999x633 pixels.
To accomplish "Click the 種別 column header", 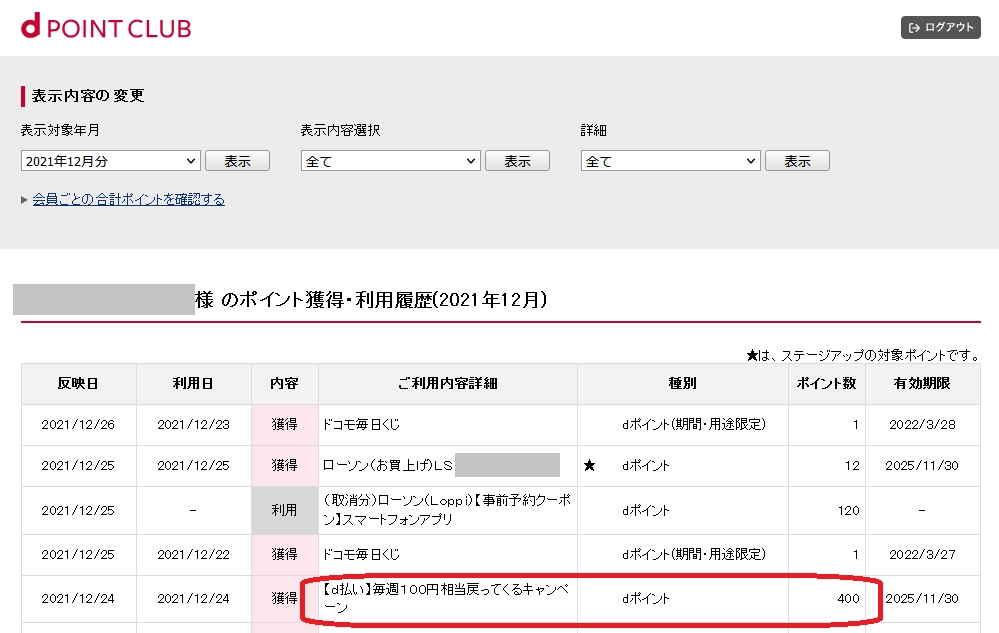I will pos(682,383).
